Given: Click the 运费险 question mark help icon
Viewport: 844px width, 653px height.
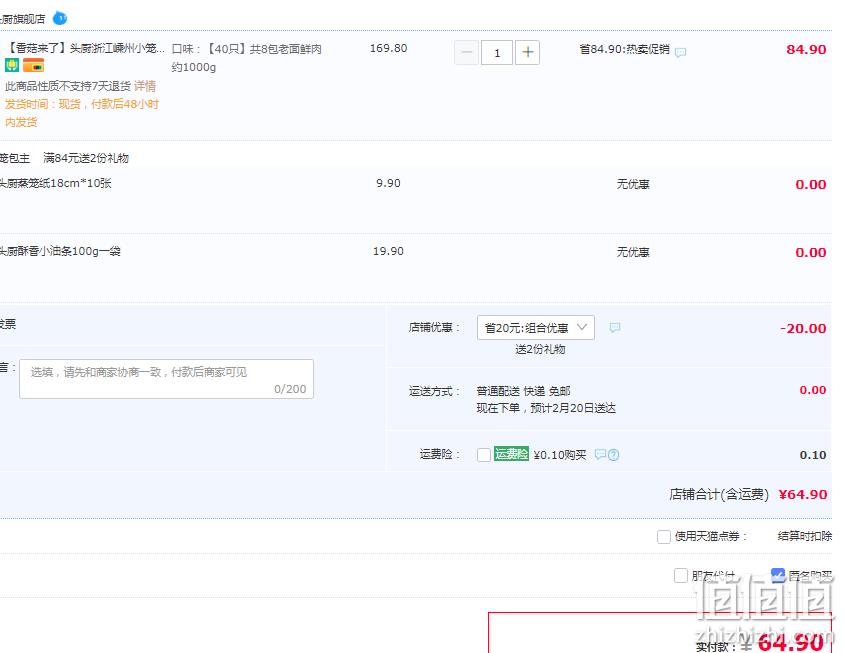Looking at the screenshot, I should pos(613,455).
